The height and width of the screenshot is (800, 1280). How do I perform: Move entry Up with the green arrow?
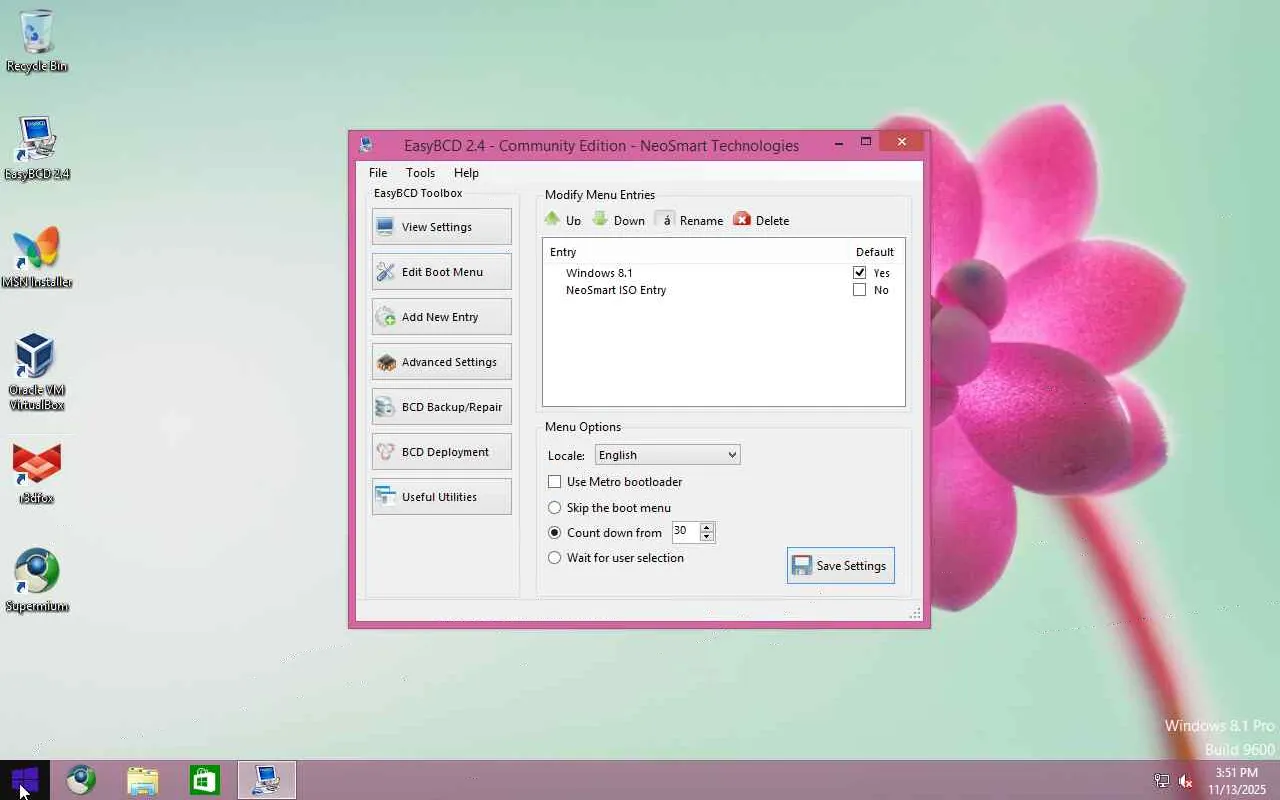tap(562, 220)
